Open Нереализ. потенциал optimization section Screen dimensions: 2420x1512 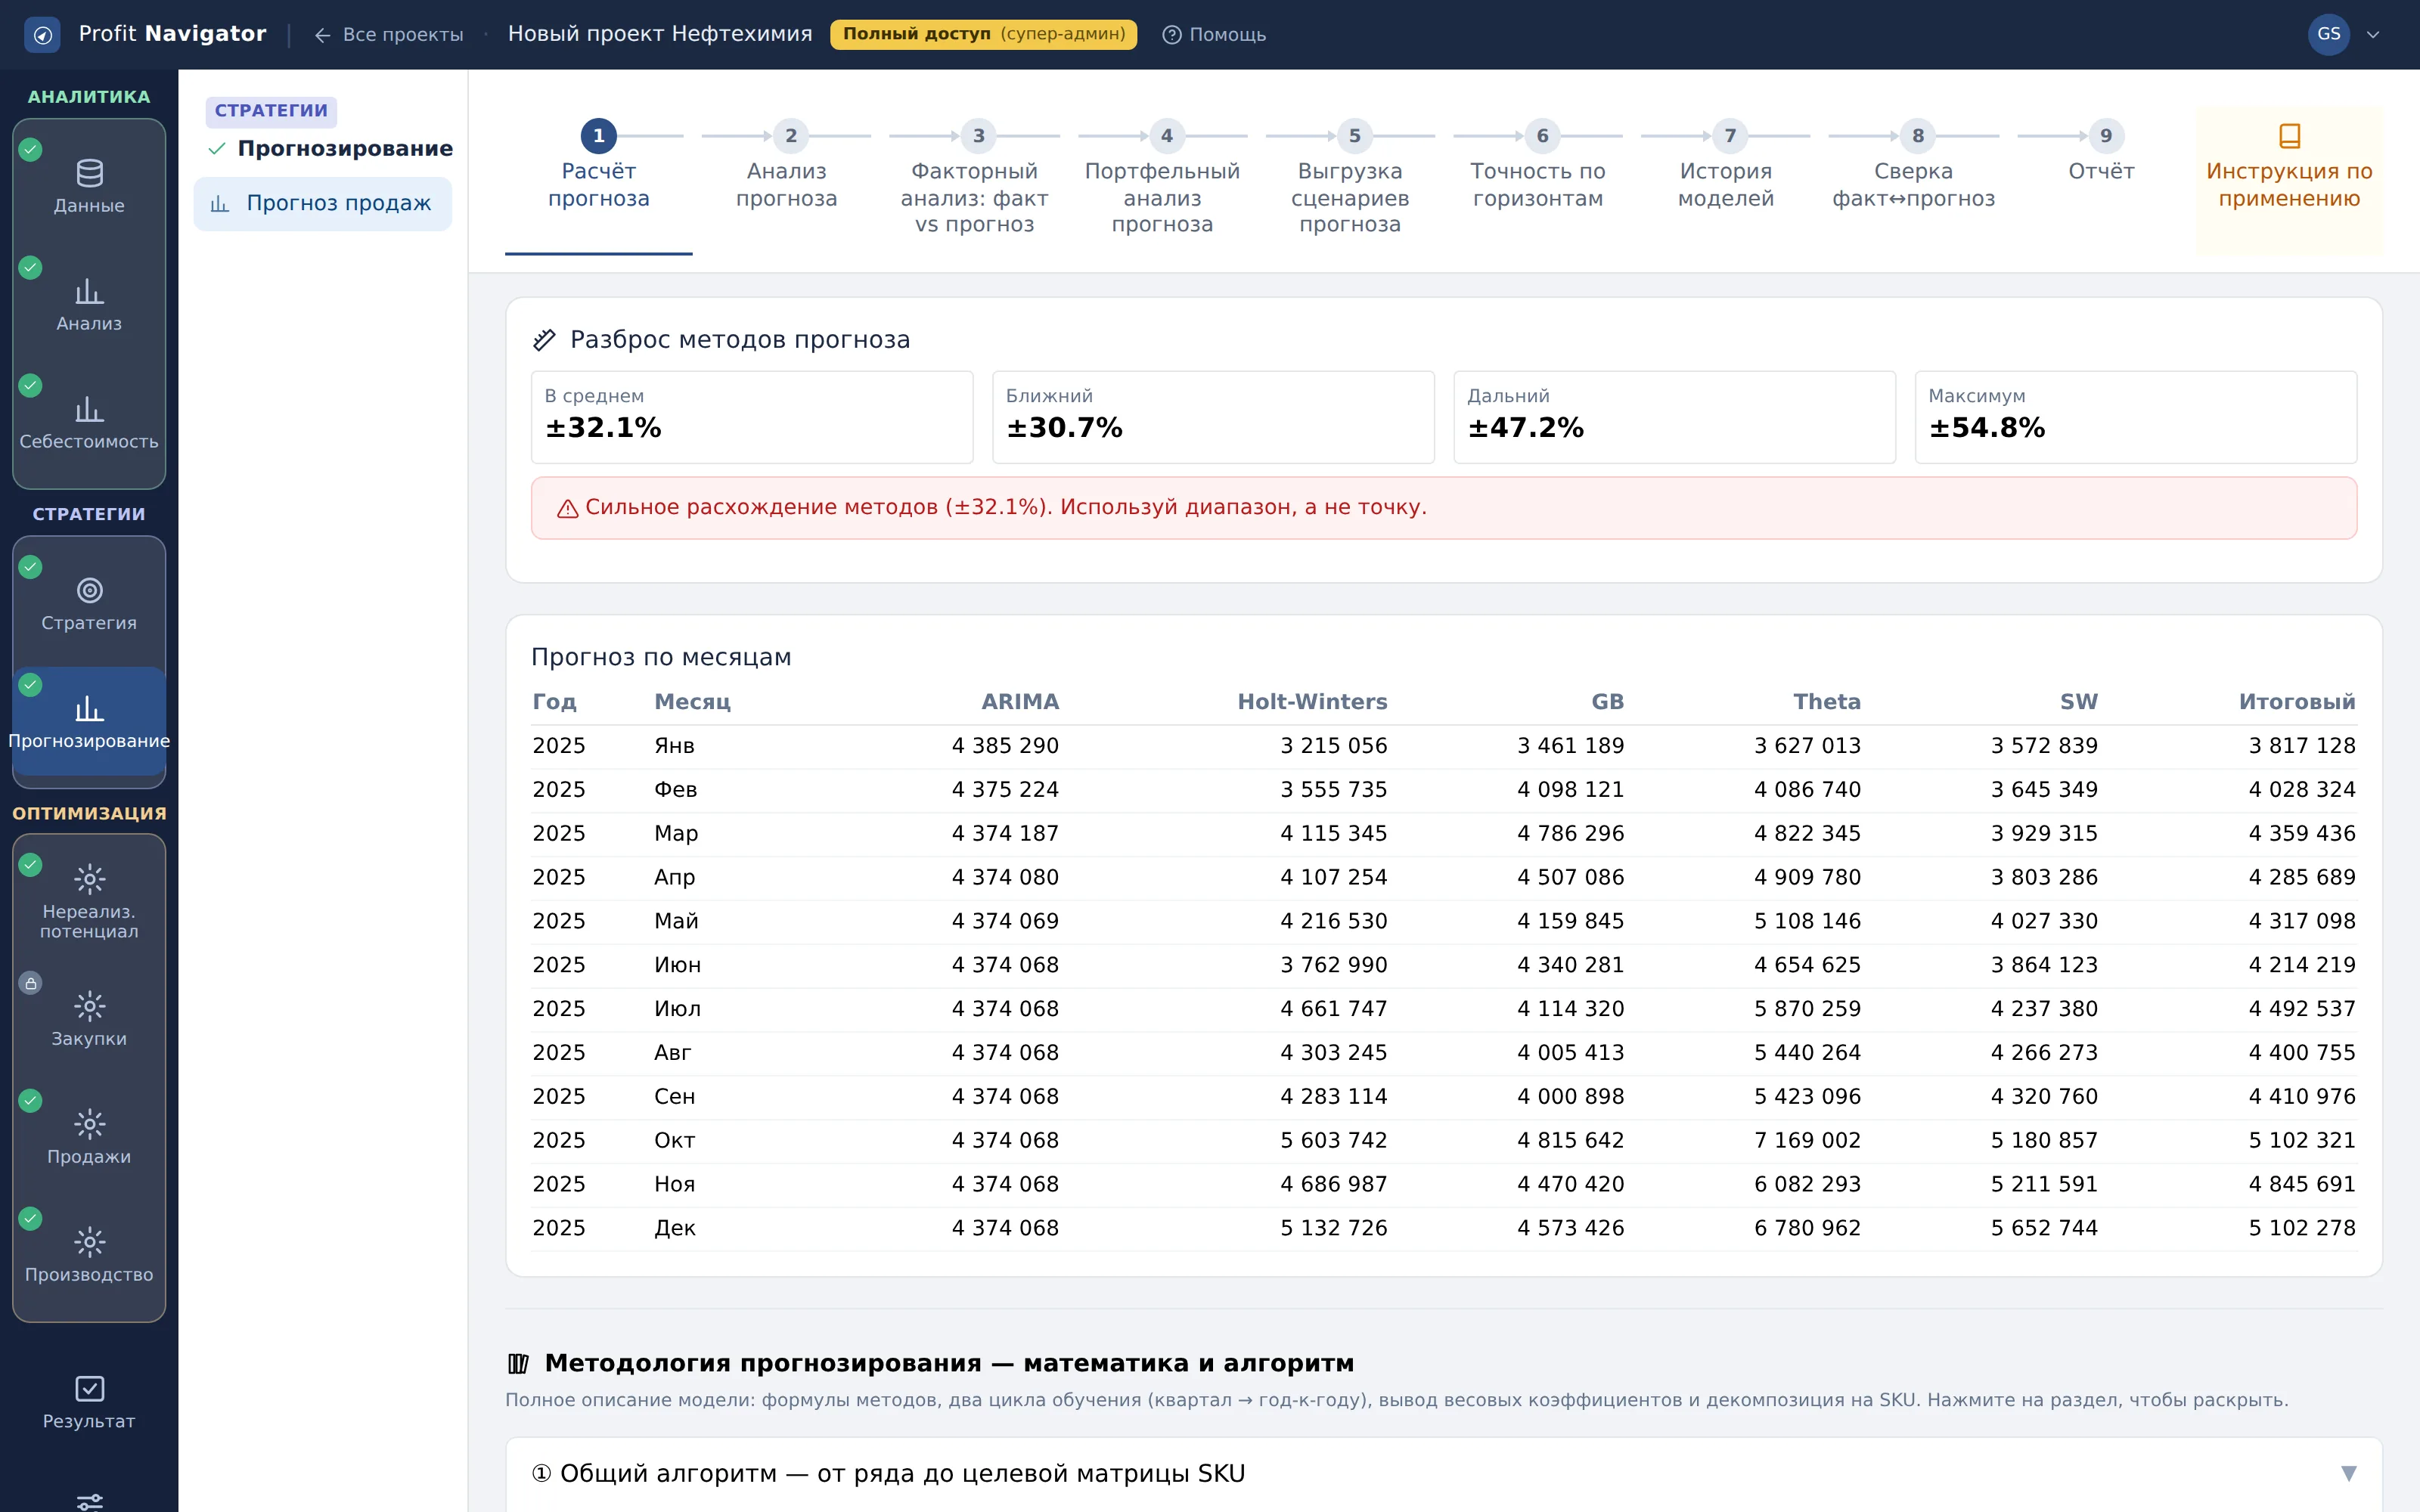pos(89,900)
